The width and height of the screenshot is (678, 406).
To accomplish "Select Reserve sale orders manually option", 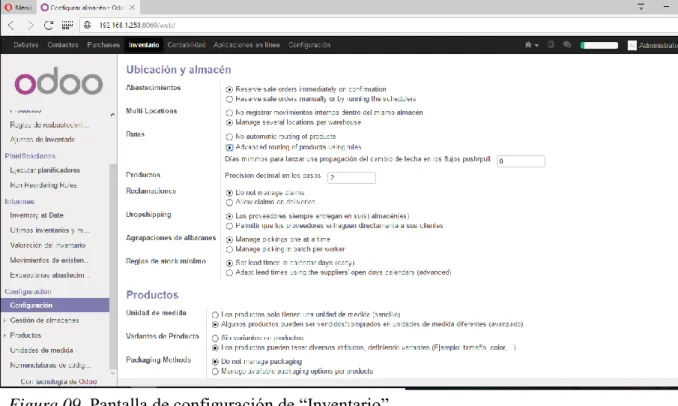I will click(x=229, y=99).
